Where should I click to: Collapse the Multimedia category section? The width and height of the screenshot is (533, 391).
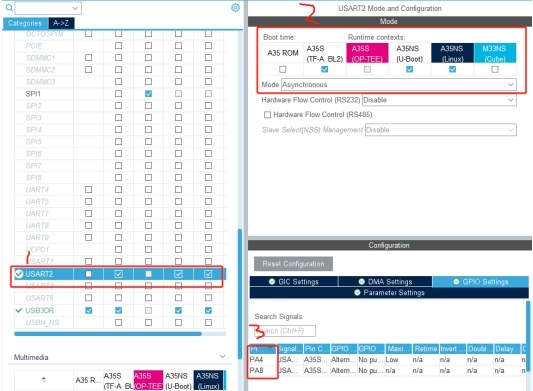coord(222,356)
